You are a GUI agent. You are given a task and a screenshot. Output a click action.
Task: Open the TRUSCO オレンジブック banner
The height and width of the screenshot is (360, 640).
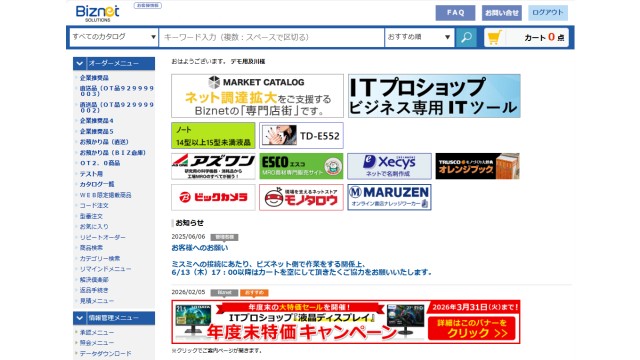478,166
